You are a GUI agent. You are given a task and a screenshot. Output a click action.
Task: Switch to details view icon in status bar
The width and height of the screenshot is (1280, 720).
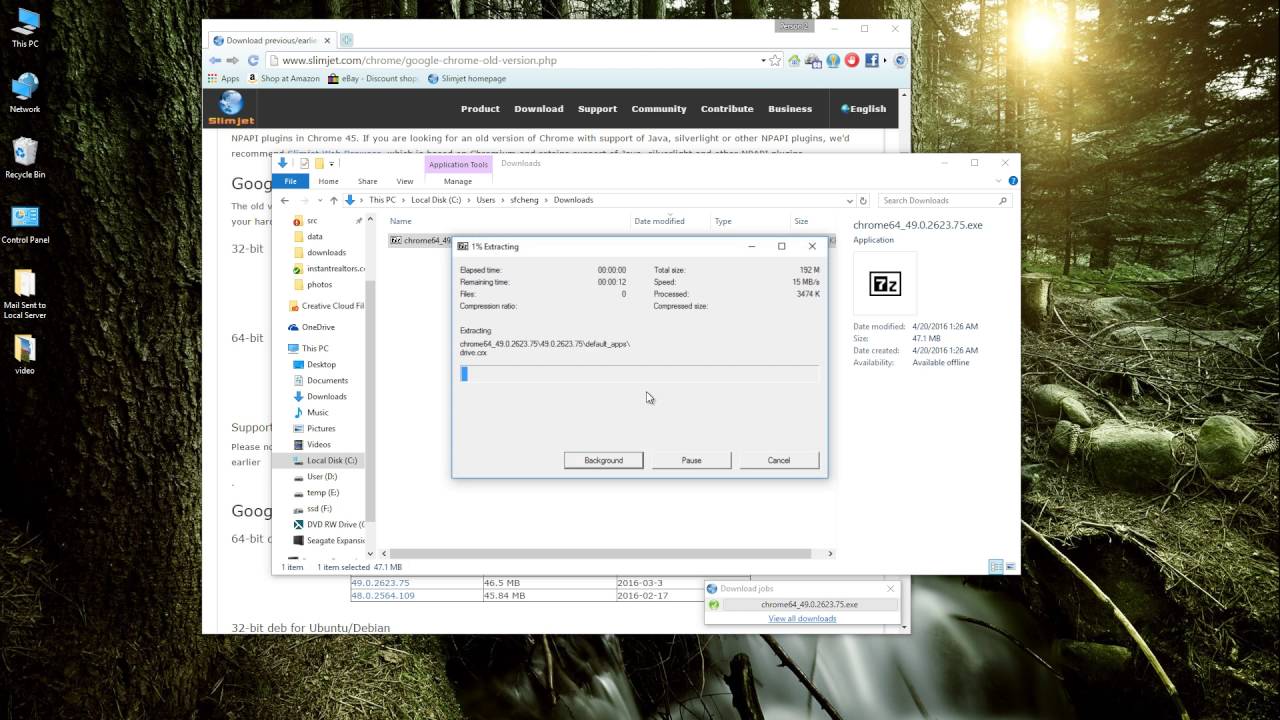[x=995, y=567]
